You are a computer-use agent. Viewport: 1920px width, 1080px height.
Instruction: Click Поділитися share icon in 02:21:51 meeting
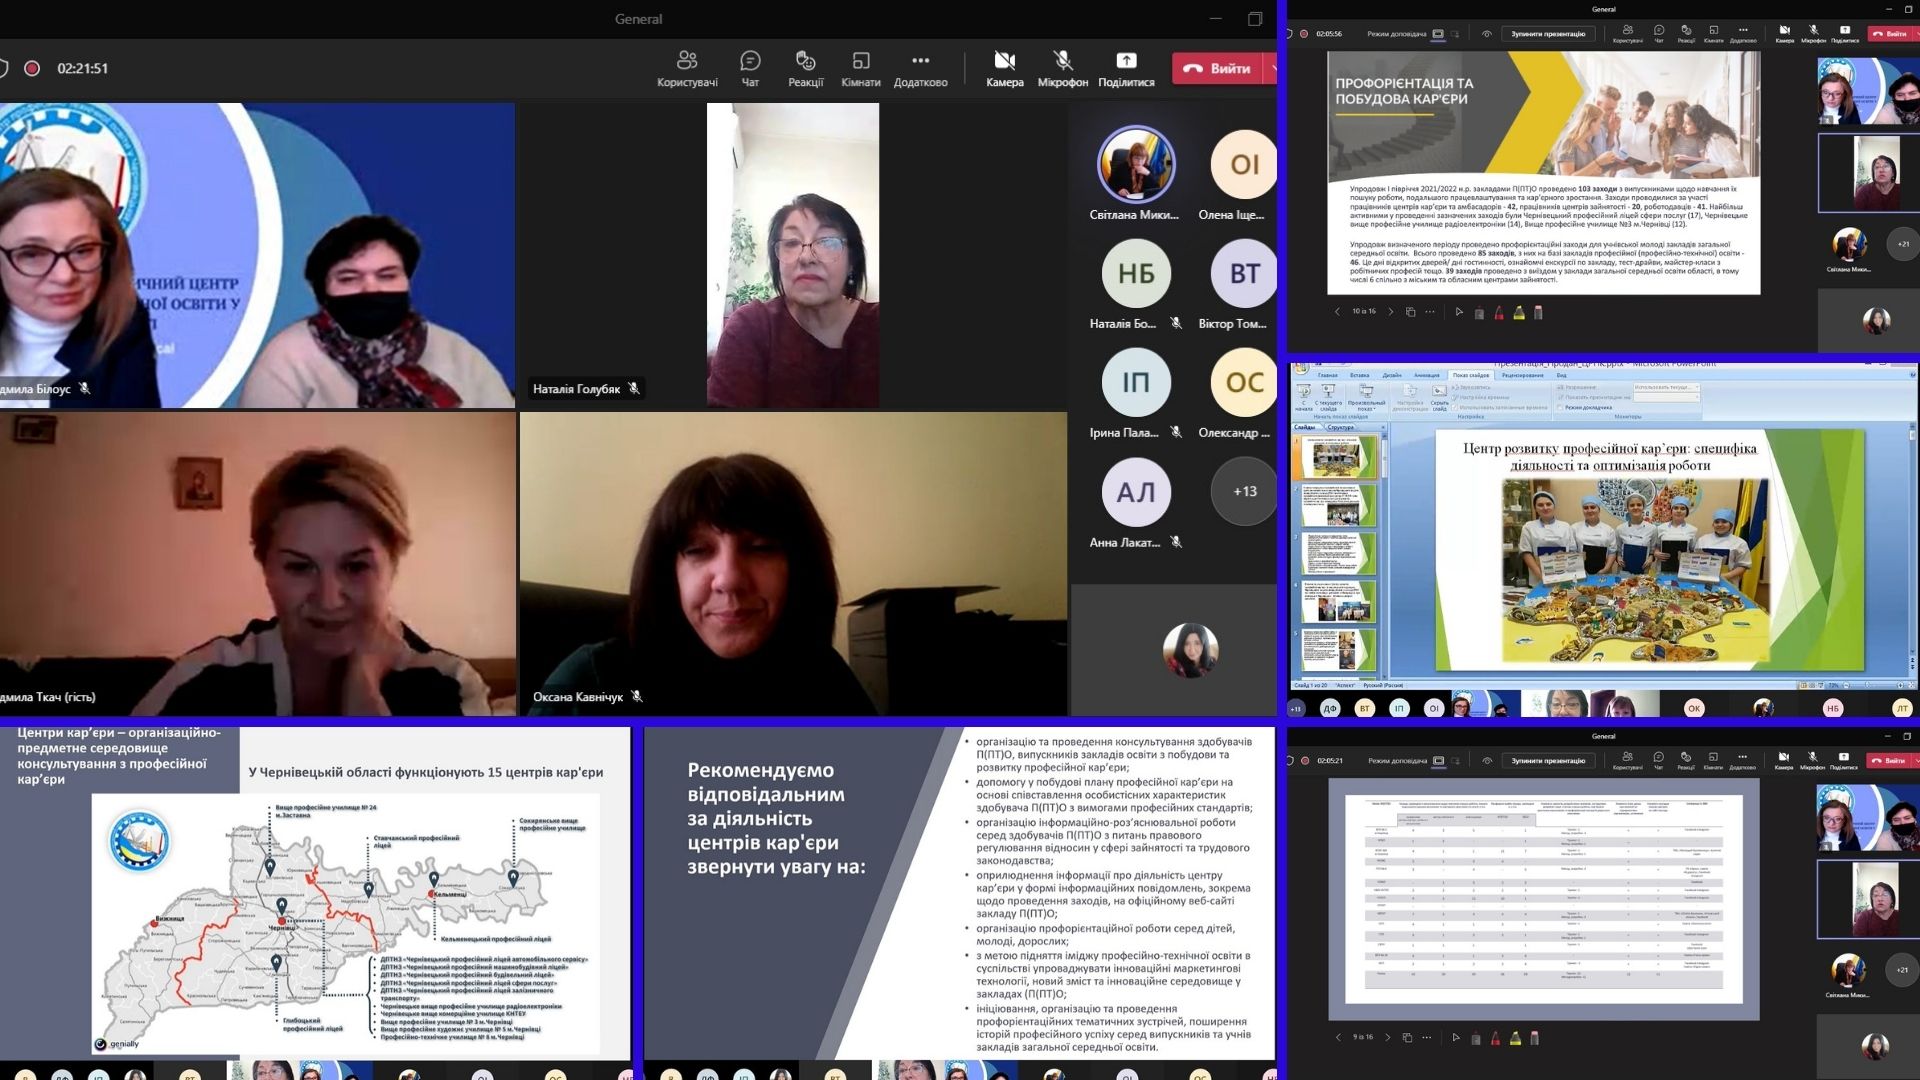(x=1126, y=61)
